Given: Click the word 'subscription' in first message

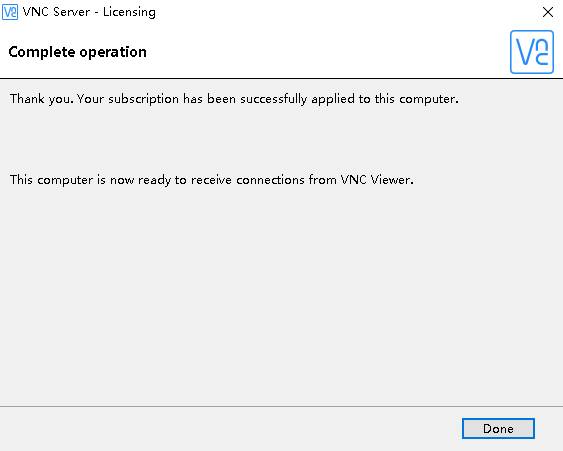Looking at the screenshot, I should 144,99.
